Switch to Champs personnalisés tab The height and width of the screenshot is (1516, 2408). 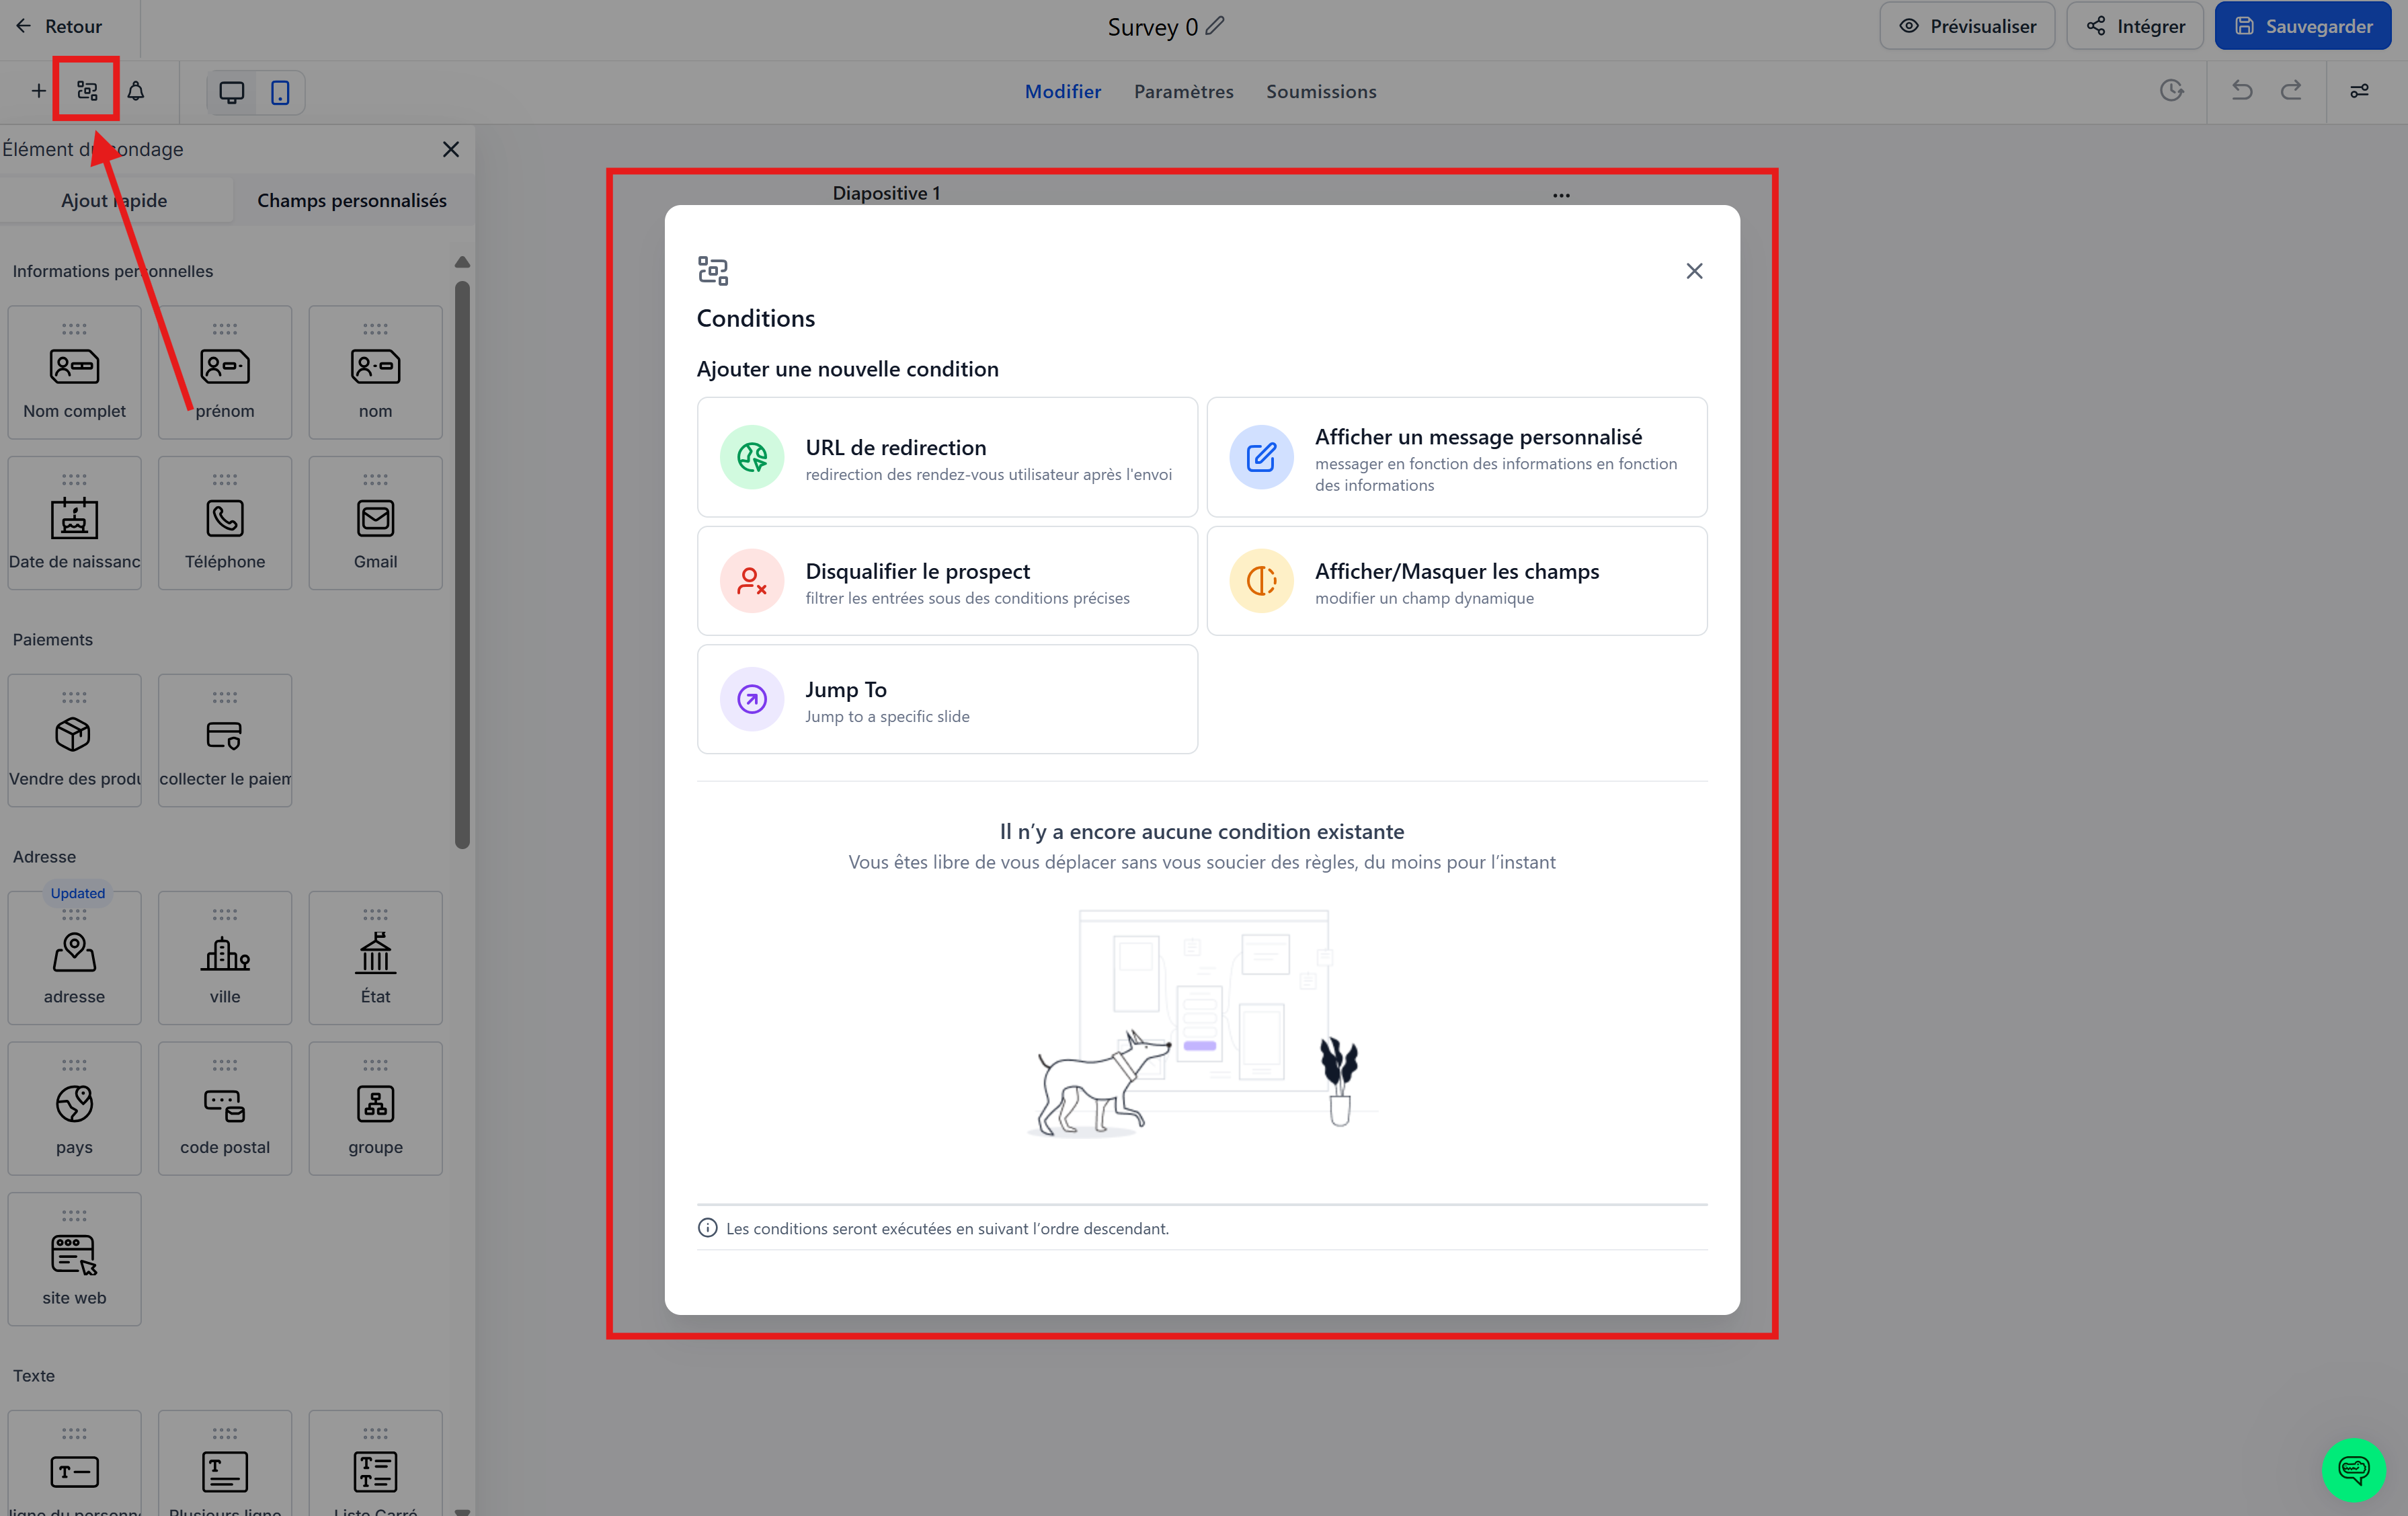click(352, 200)
